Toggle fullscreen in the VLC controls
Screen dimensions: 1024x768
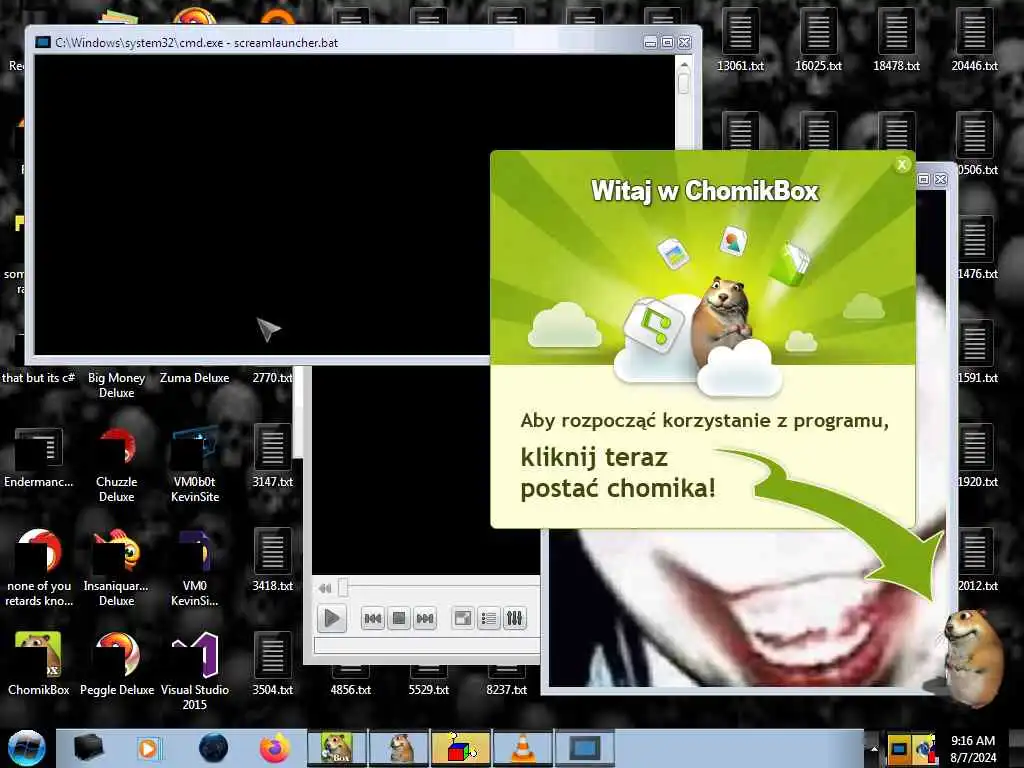(x=463, y=618)
